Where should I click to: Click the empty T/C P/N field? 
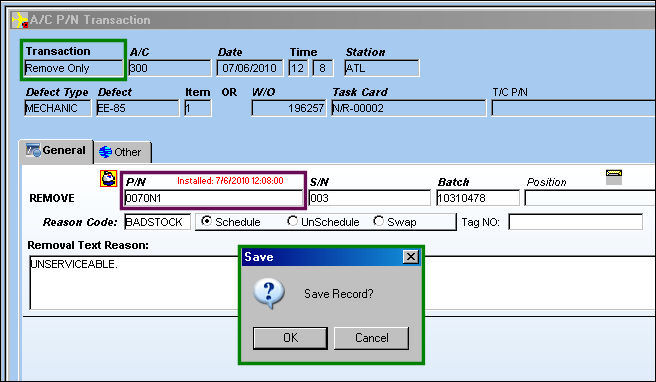[x=574, y=108]
